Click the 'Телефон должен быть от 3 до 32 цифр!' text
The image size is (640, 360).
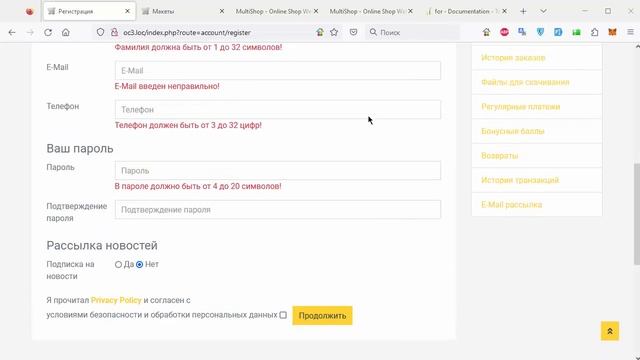click(188, 125)
